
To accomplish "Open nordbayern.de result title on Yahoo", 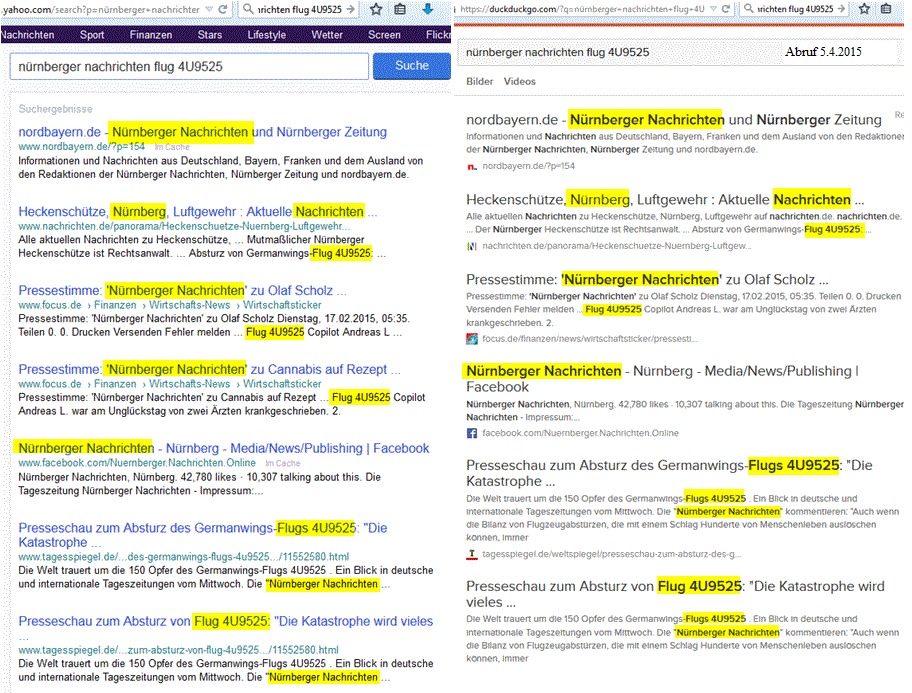I will (202, 132).
